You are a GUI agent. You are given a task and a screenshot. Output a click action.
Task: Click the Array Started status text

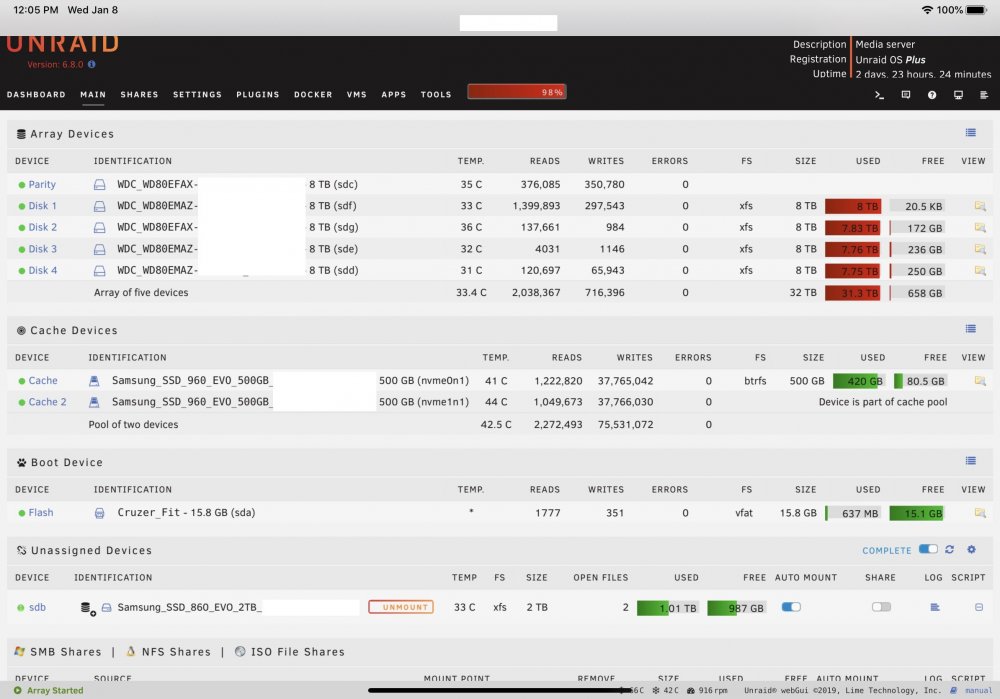click(55, 691)
